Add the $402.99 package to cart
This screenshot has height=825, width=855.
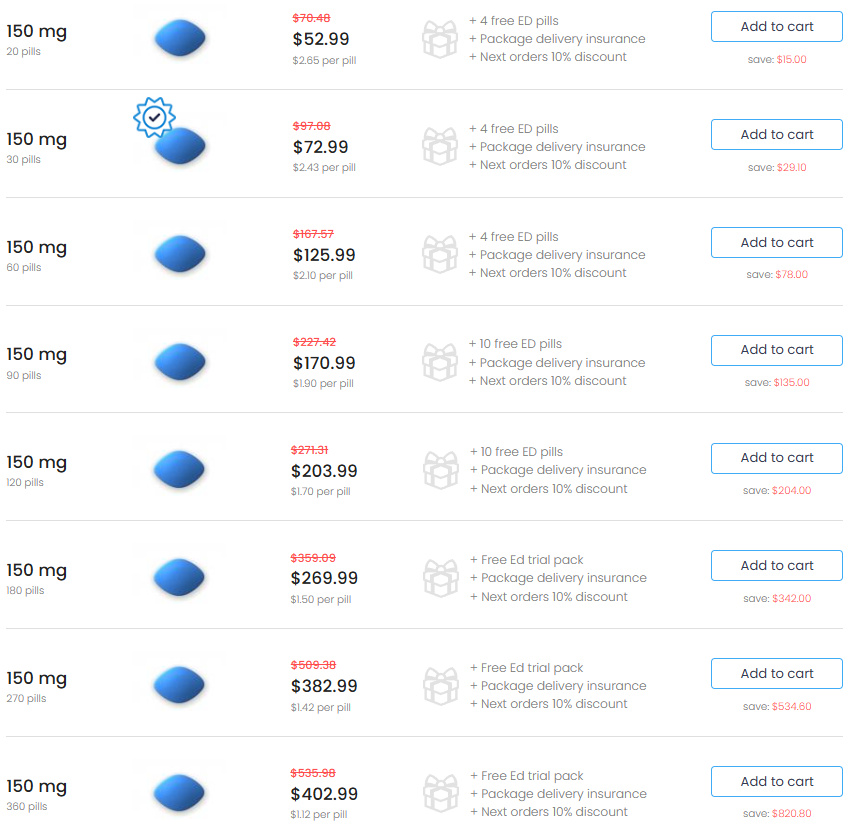pos(776,782)
